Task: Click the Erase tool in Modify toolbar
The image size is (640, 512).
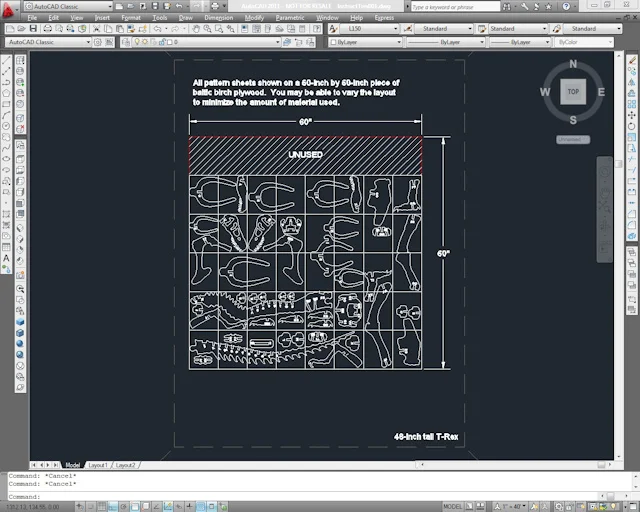Action: point(632,60)
